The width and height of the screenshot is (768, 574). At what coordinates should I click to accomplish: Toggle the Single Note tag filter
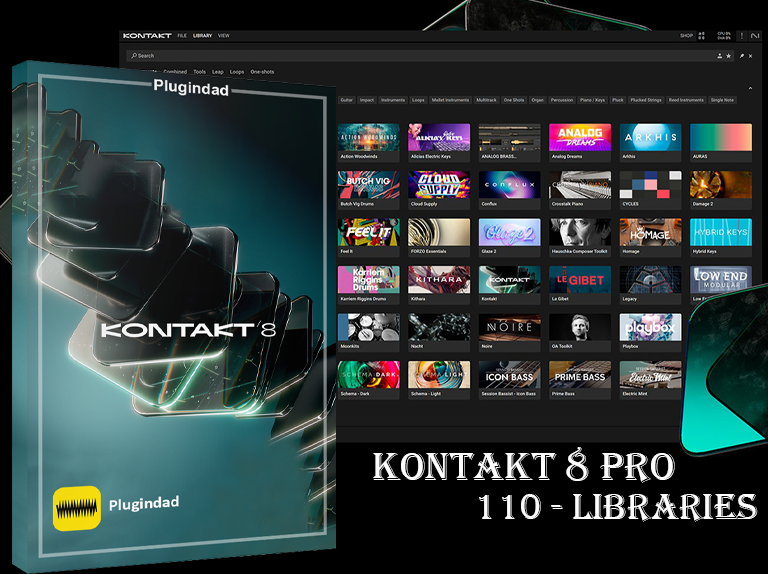(x=722, y=100)
